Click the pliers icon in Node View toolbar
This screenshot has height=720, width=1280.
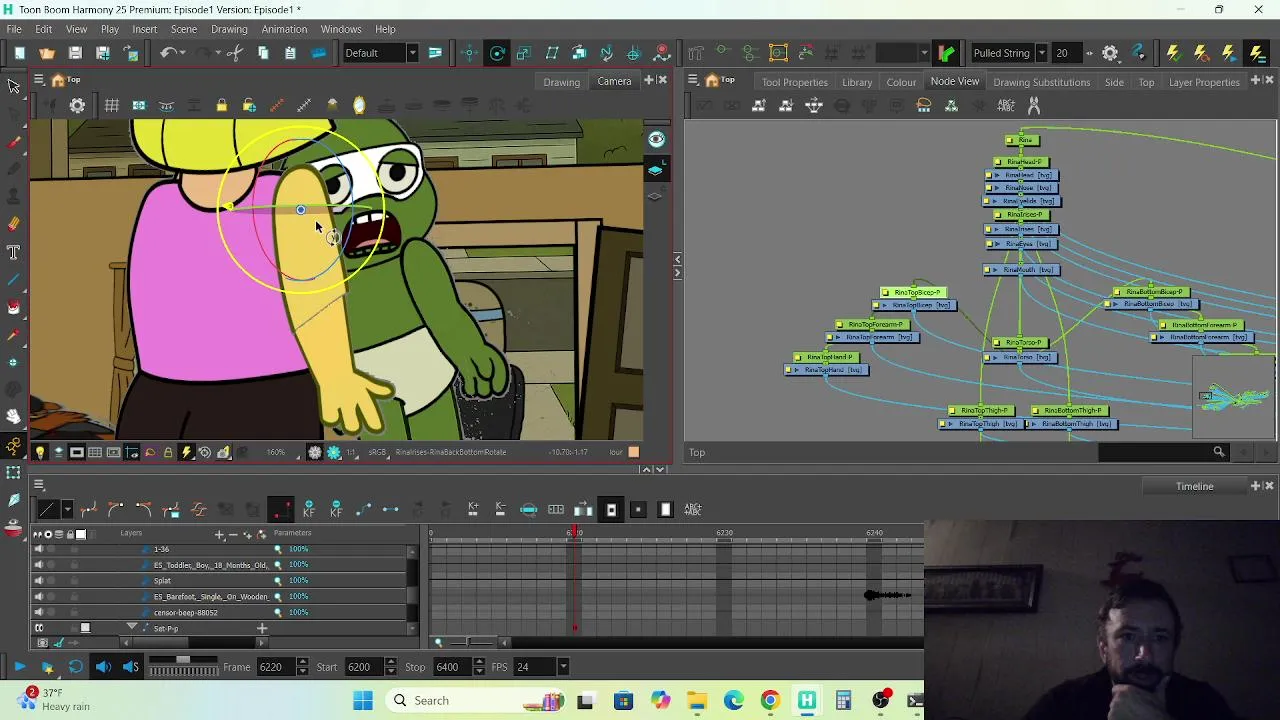1034,105
